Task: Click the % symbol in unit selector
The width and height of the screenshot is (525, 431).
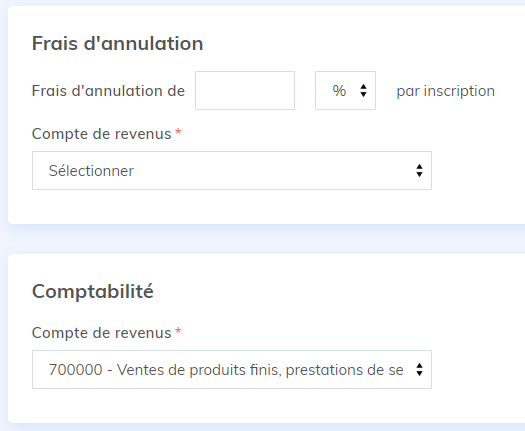Action: pyautogui.click(x=339, y=91)
